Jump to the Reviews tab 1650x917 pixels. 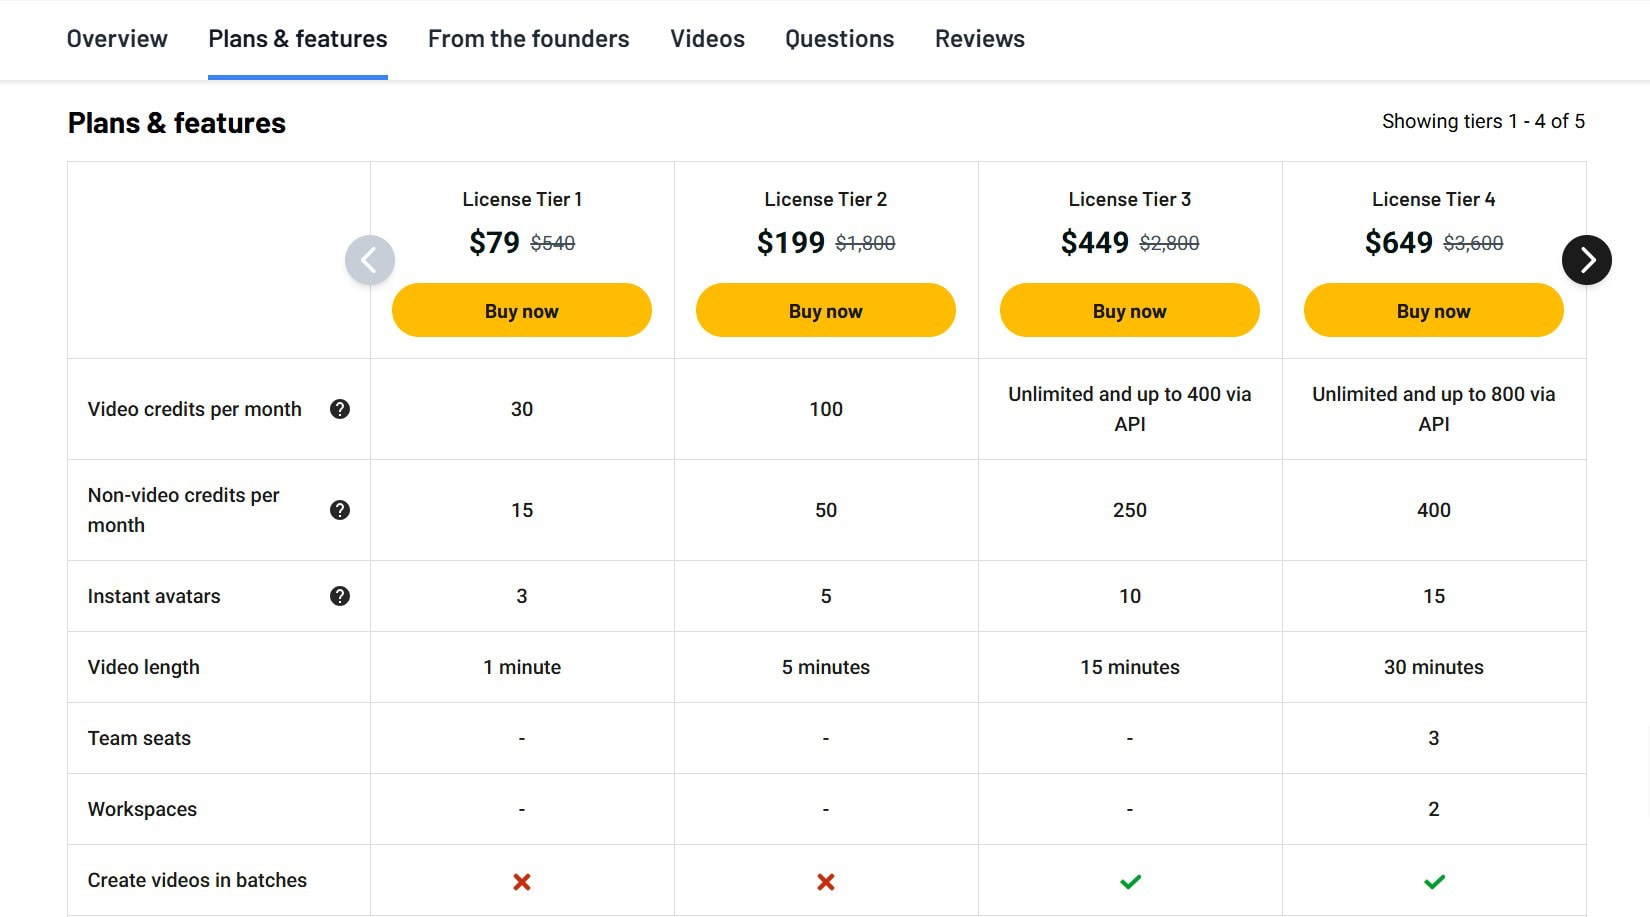(x=980, y=39)
